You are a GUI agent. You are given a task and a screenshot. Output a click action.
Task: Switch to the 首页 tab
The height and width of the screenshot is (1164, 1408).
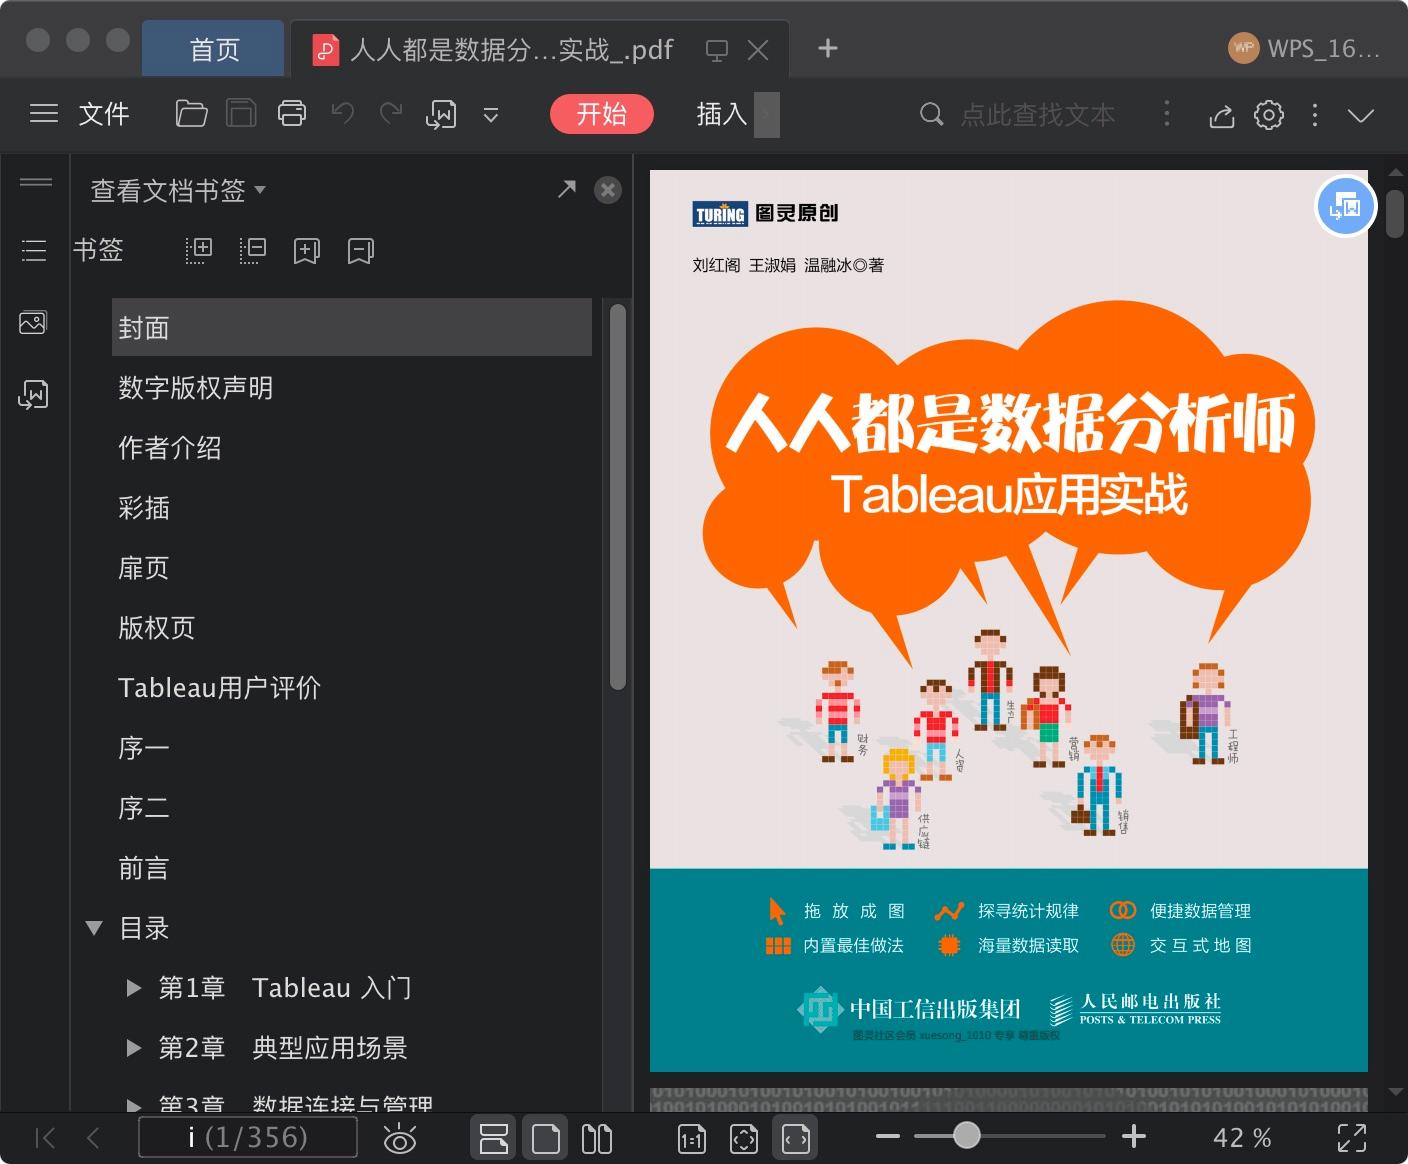pyautogui.click(x=214, y=49)
